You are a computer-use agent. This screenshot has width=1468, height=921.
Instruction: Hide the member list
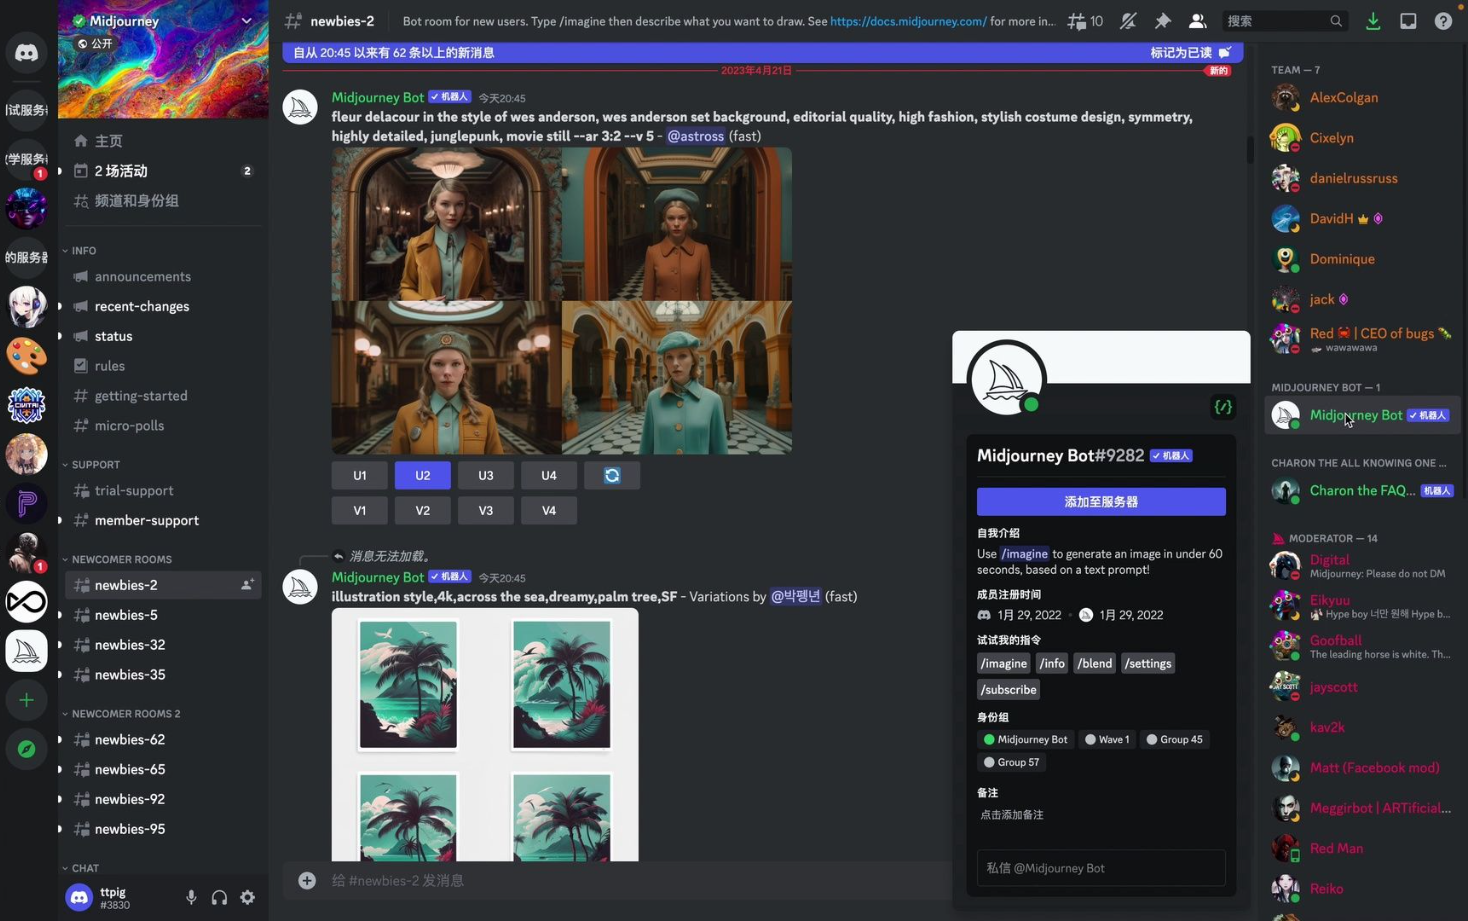click(x=1197, y=21)
